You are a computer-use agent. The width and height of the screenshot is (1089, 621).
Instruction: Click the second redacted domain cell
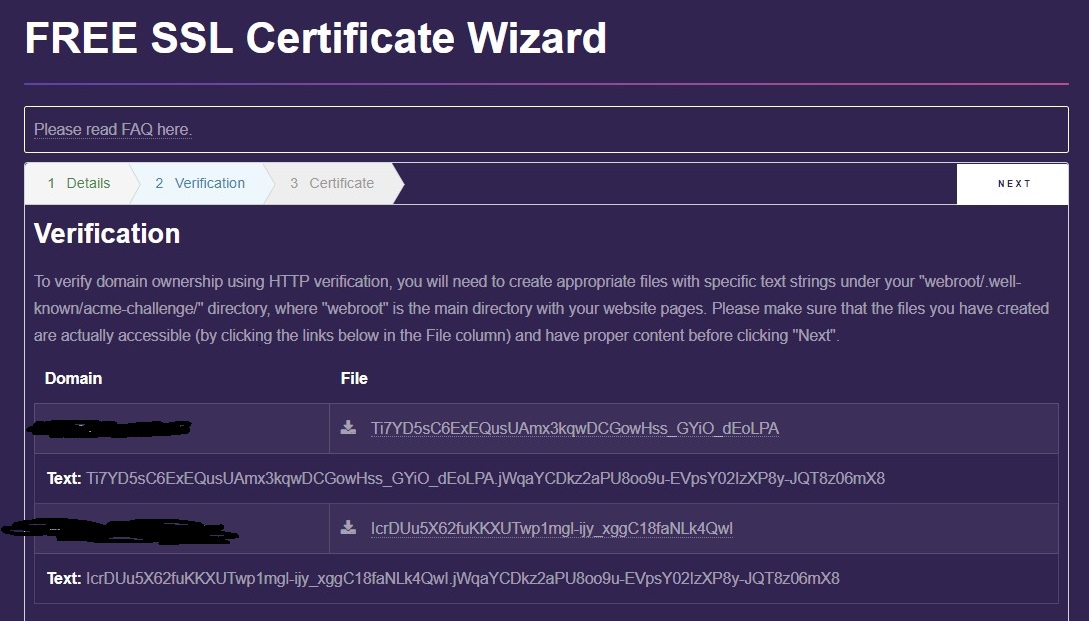(x=120, y=529)
